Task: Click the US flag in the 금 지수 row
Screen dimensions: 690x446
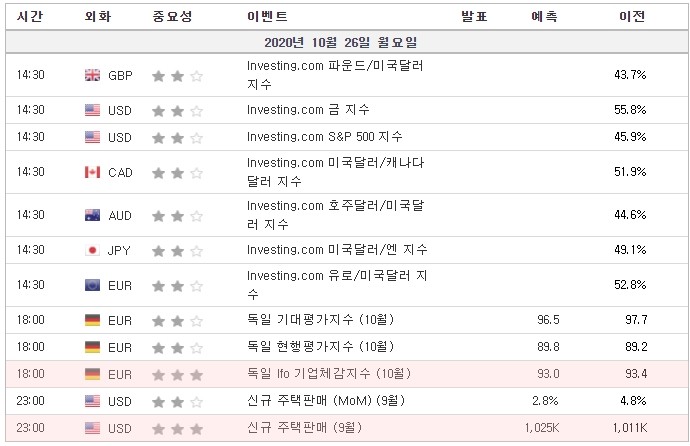Action: tap(92, 110)
